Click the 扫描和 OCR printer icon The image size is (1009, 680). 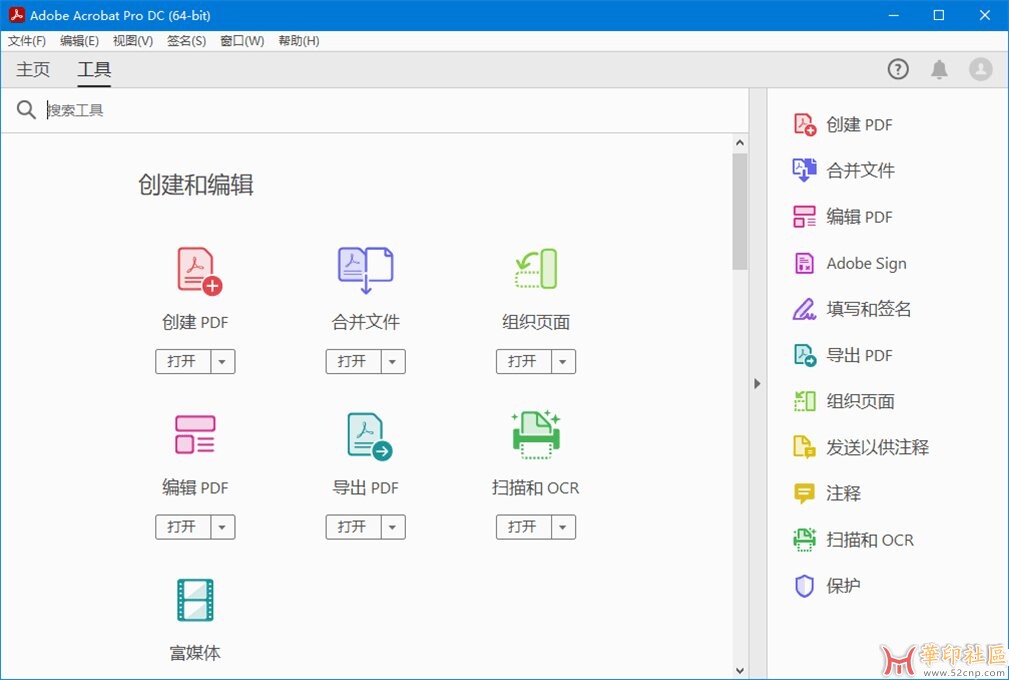536,435
